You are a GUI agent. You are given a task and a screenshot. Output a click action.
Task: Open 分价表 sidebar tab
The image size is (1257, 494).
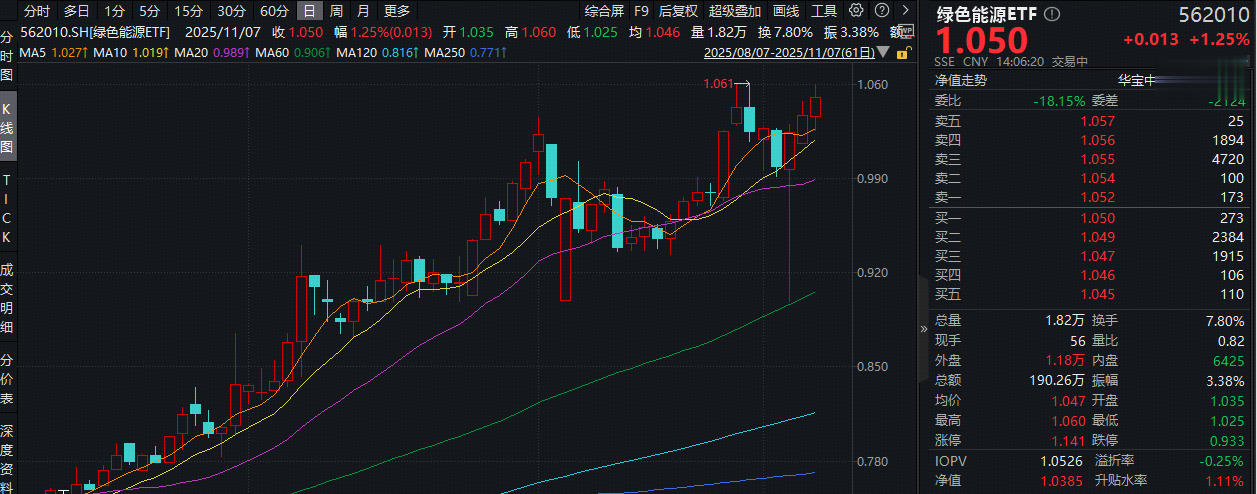click(7, 379)
